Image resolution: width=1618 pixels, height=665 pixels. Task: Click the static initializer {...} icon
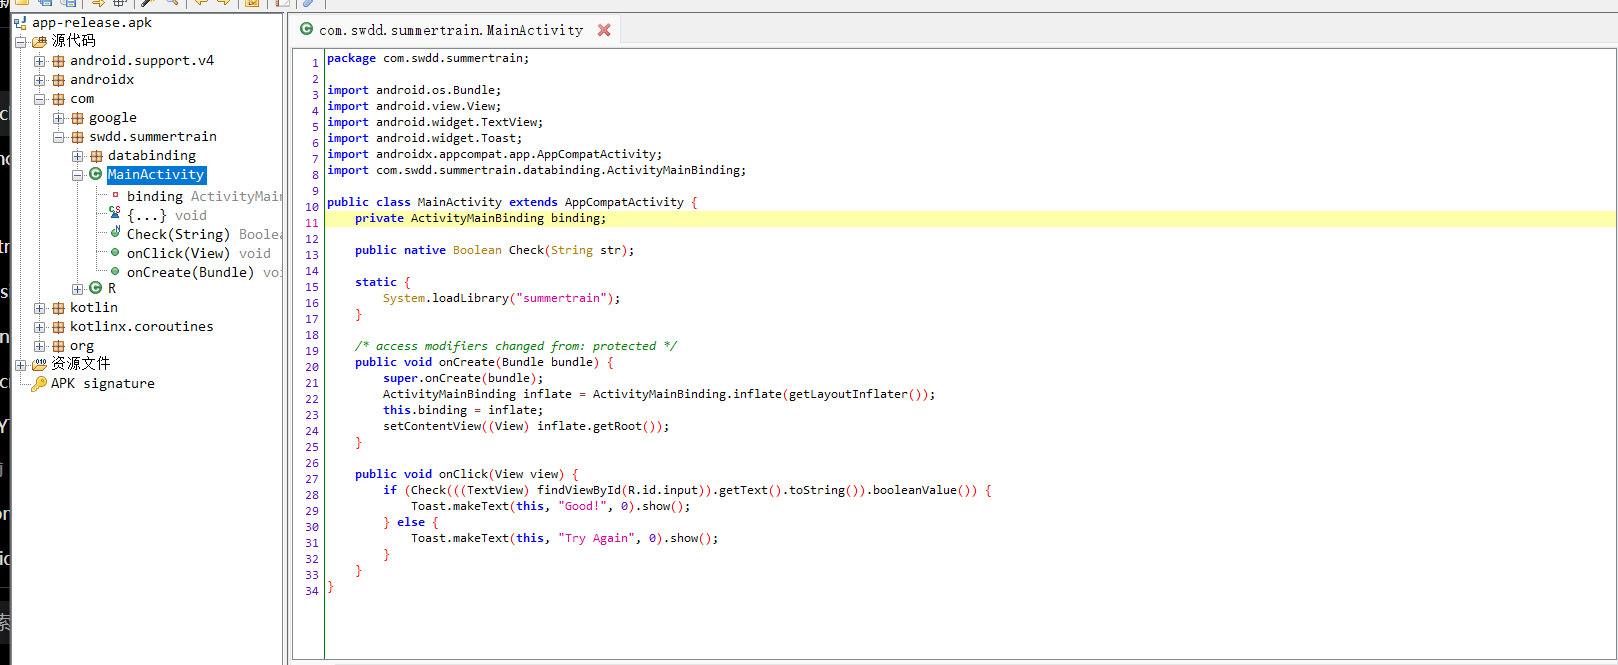pyautogui.click(x=115, y=213)
